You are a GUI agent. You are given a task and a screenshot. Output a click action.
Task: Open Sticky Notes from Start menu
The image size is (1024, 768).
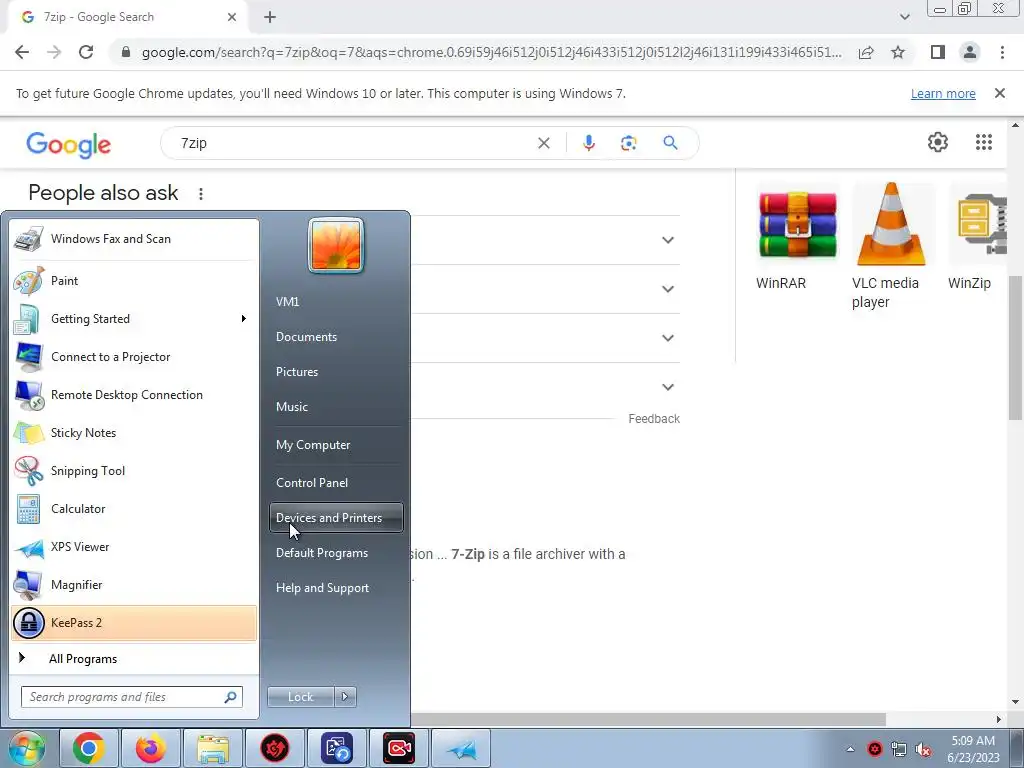[134, 432]
